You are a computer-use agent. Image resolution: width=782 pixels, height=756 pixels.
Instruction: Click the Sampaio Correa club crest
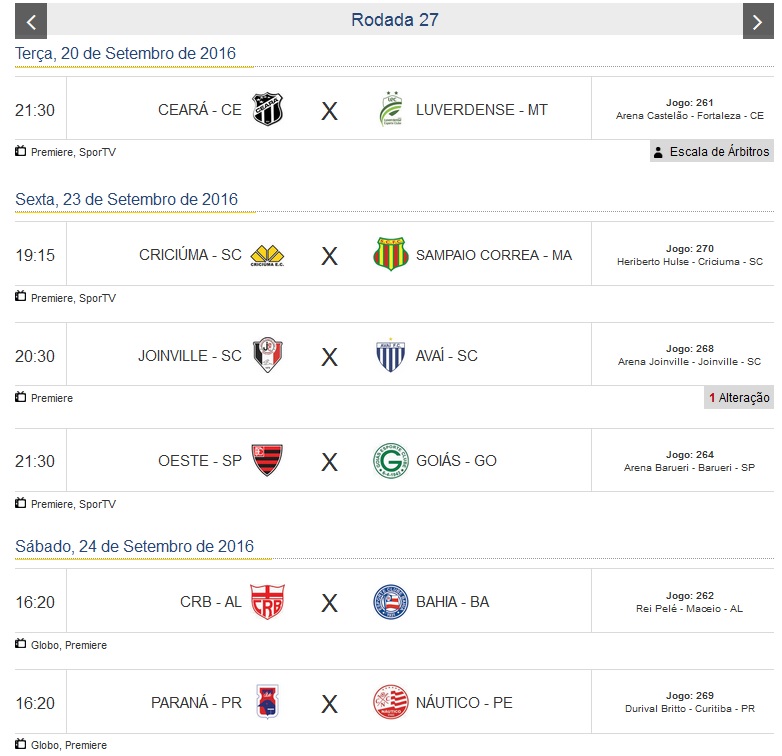(x=390, y=254)
